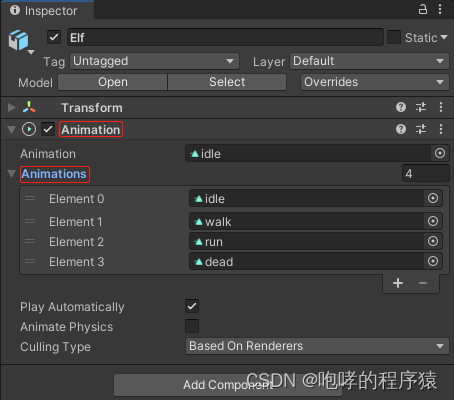Click the Model Select button
This screenshot has width=454, height=400.
click(227, 82)
